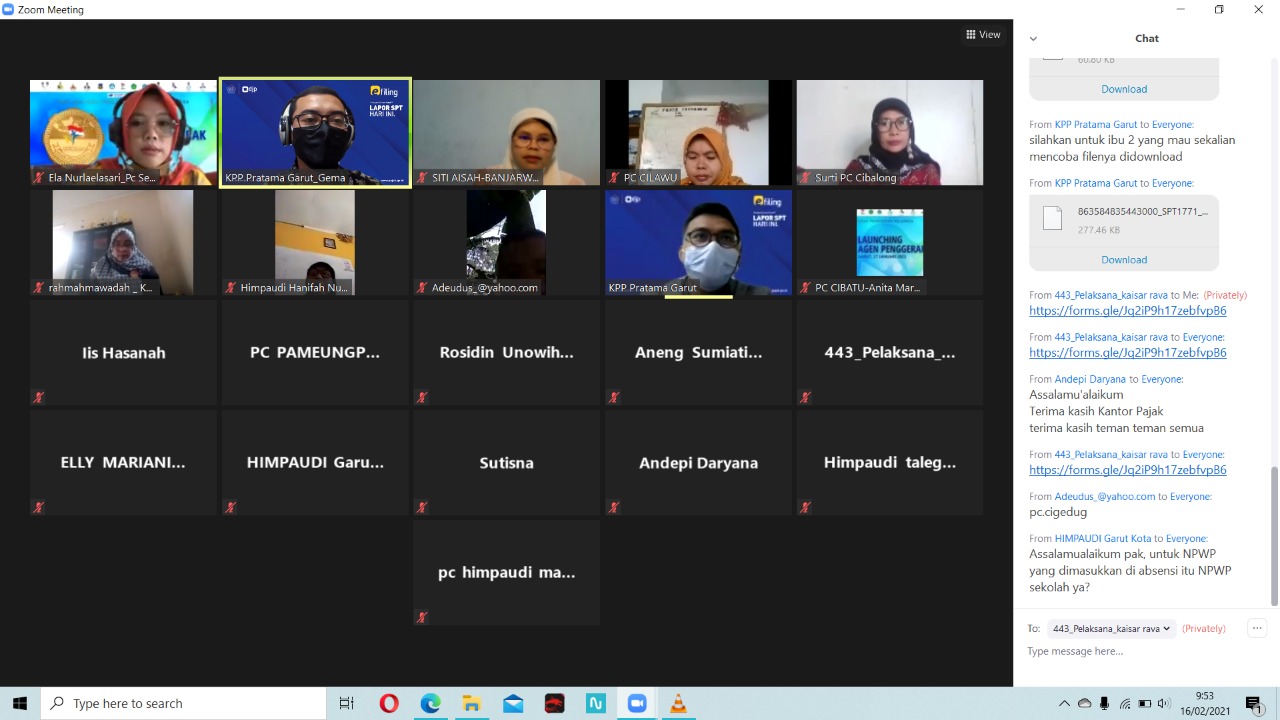Open Microsoft Edge from taskbar
Image resolution: width=1280 pixels, height=720 pixels.
pyautogui.click(x=430, y=704)
